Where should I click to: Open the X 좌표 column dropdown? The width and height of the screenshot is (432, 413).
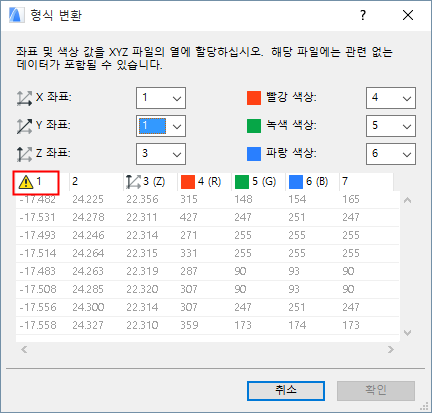pyautogui.click(x=161, y=98)
